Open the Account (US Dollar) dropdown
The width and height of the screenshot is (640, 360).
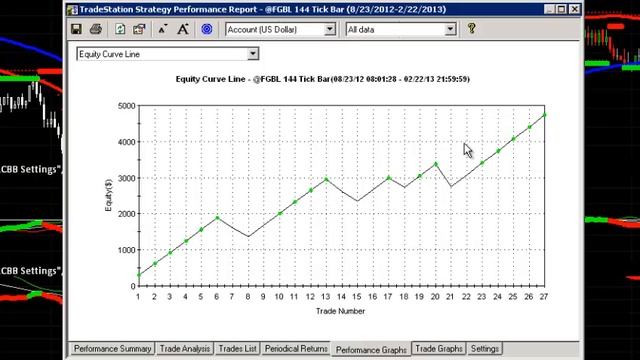click(x=330, y=29)
